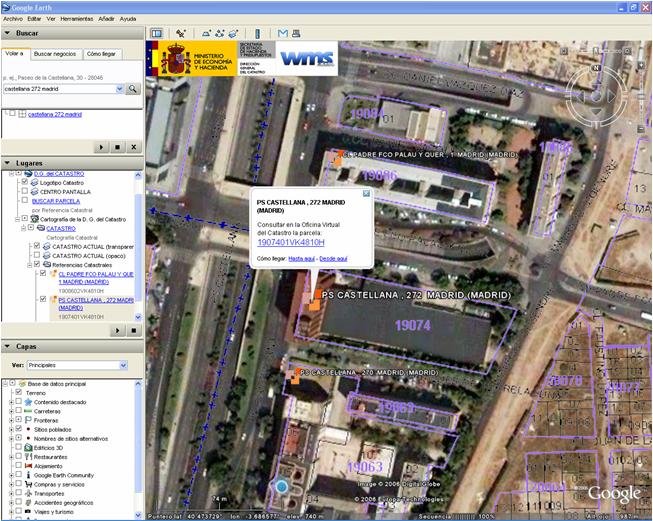The image size is (653, 521).
Task: Select the add path tool
Action: [x=219, y=33]
